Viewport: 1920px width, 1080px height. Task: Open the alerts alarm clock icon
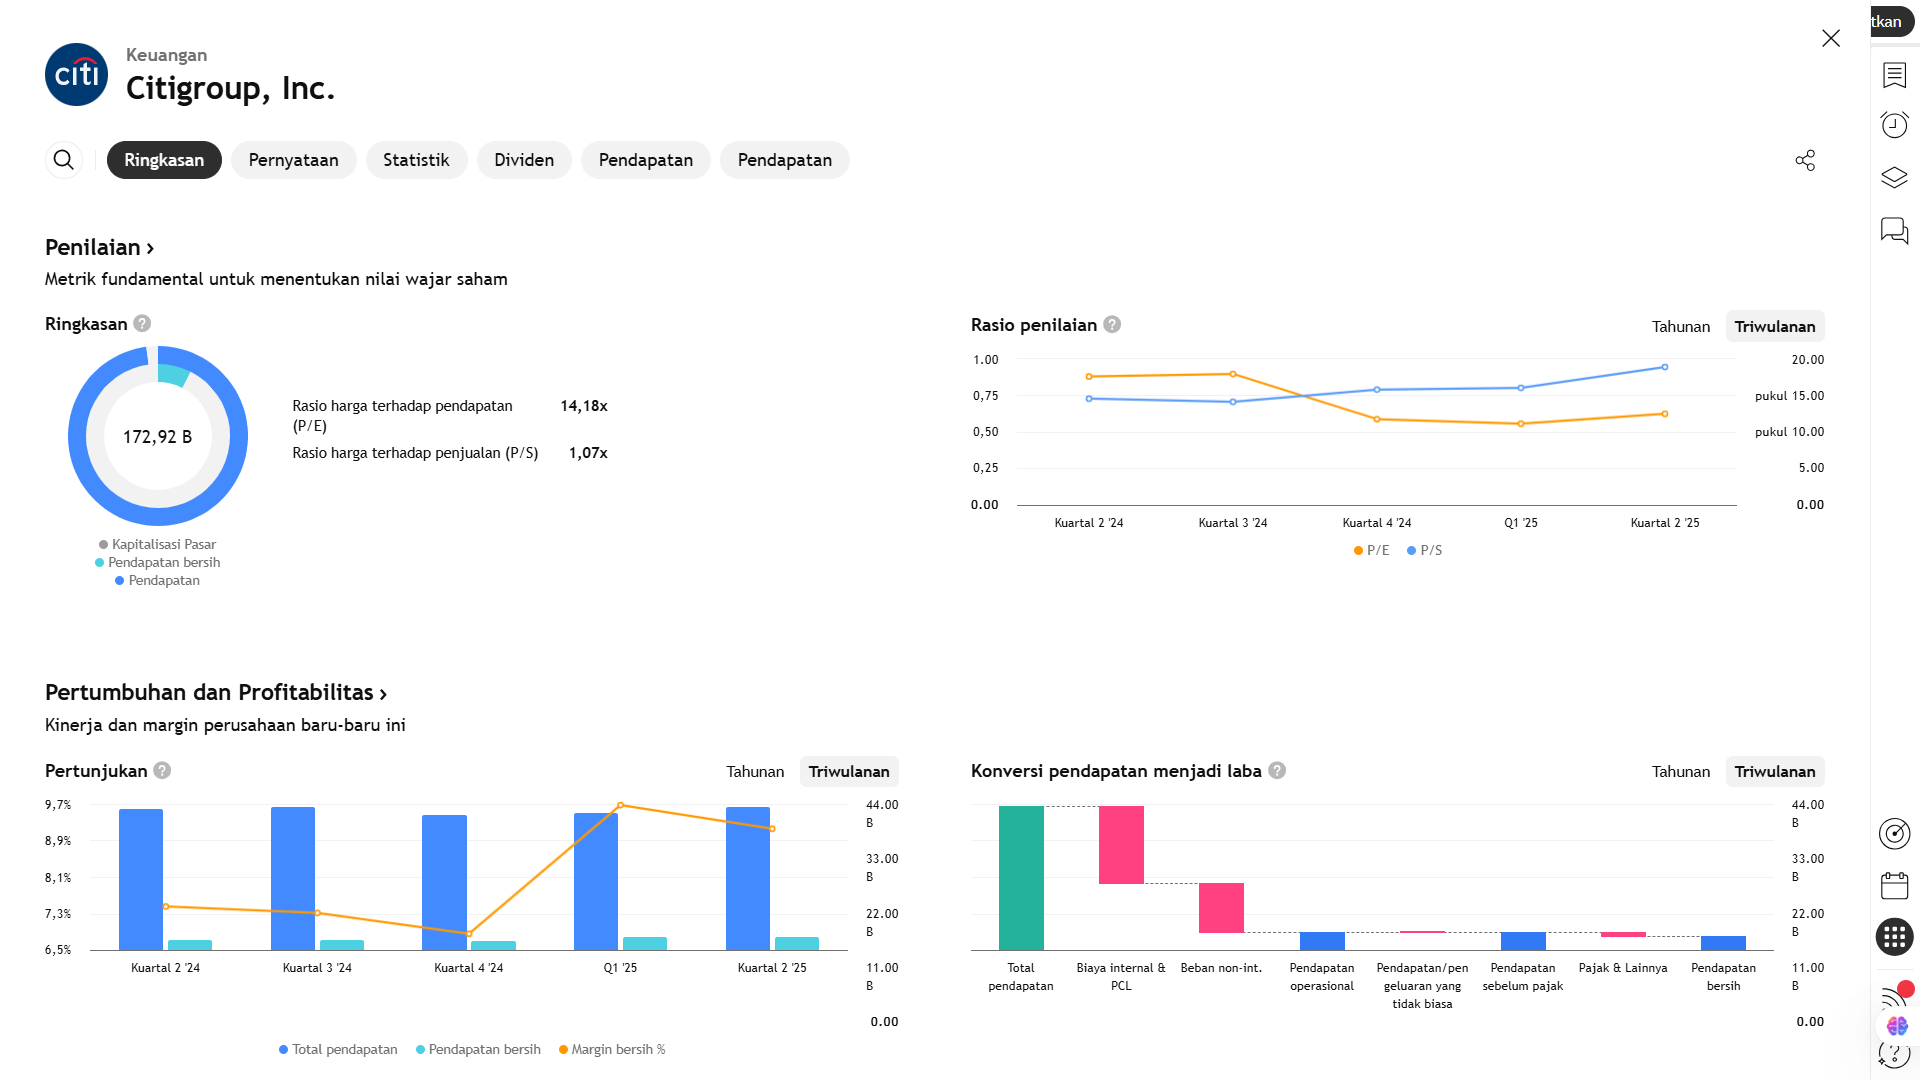pos(1894,125)
